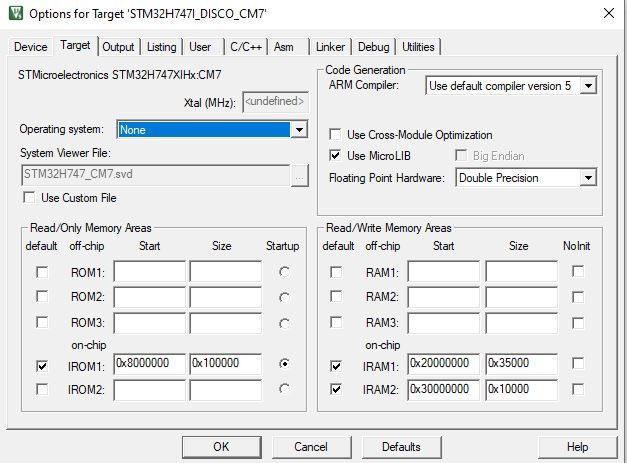627x463 pixels.
Task: Check the ROM2 default checkbox
Action: 42,297
